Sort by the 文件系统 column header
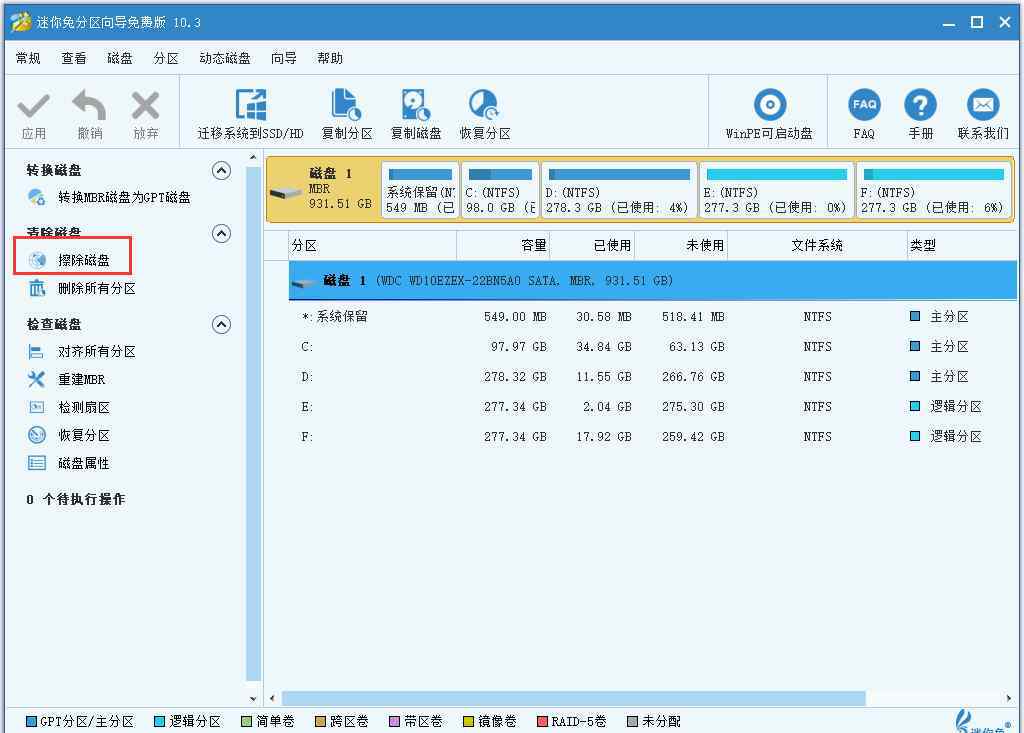Viewport: 1024px width, 733px height. coord(817,246)
